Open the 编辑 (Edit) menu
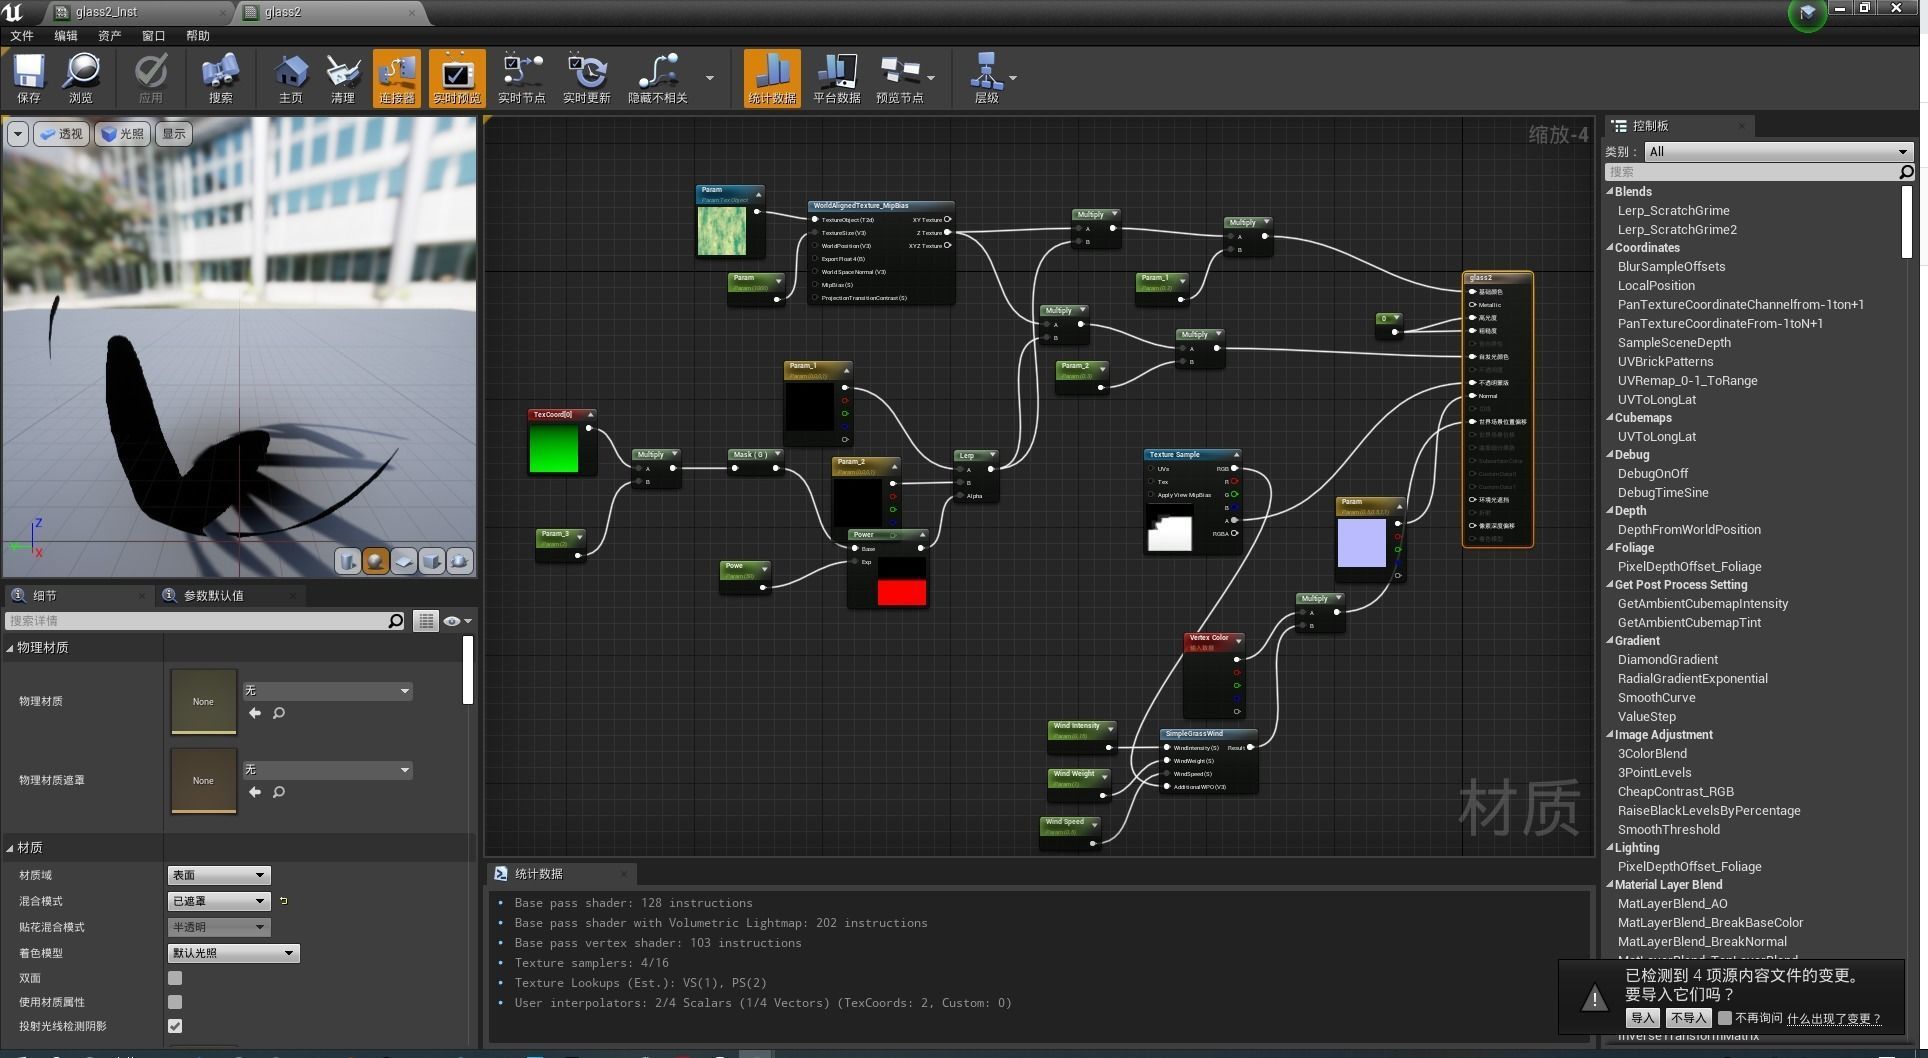The height and width of the screenshot is (1058, 1928). [x=66, y=36]
